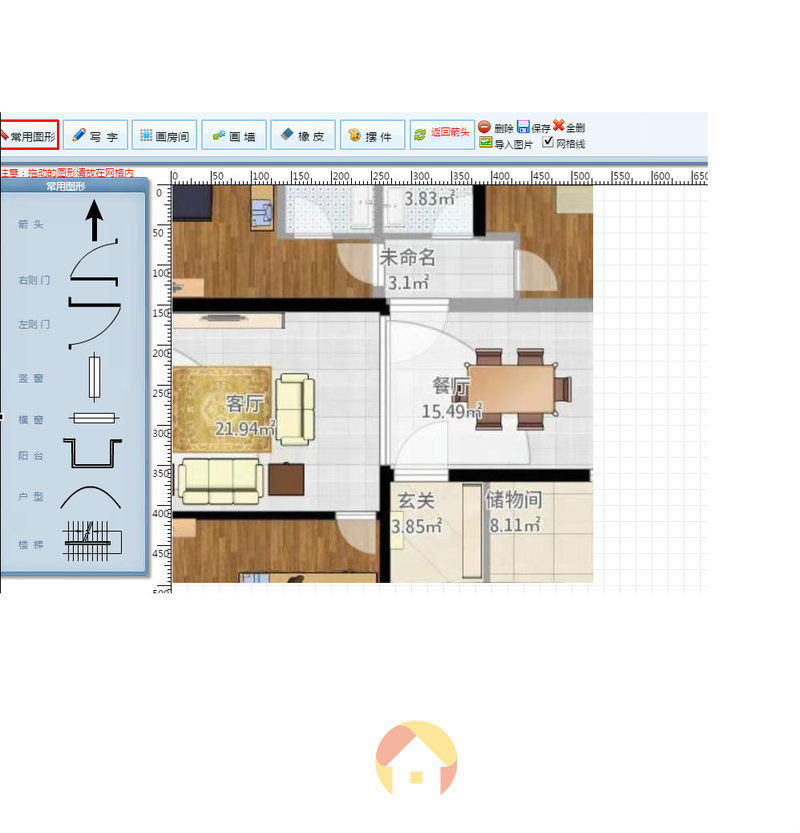
Task: Select the brown coffee table near sofa
Action: 286,479
